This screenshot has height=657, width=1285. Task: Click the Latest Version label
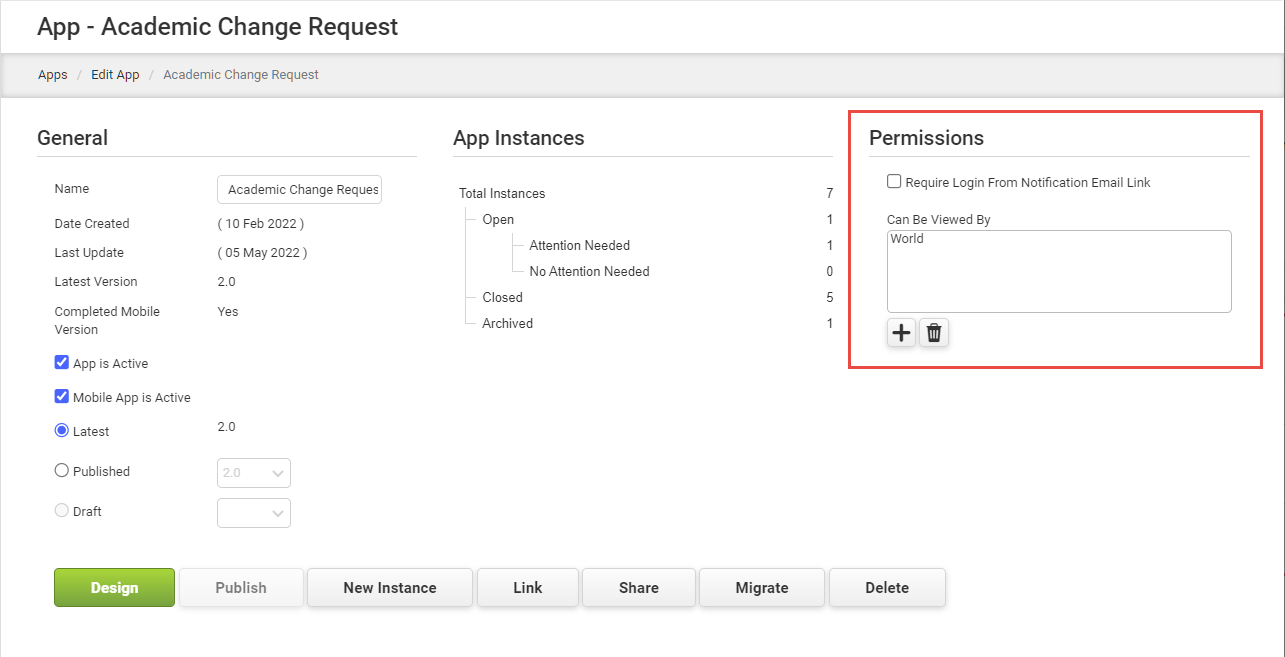point(96,282)
